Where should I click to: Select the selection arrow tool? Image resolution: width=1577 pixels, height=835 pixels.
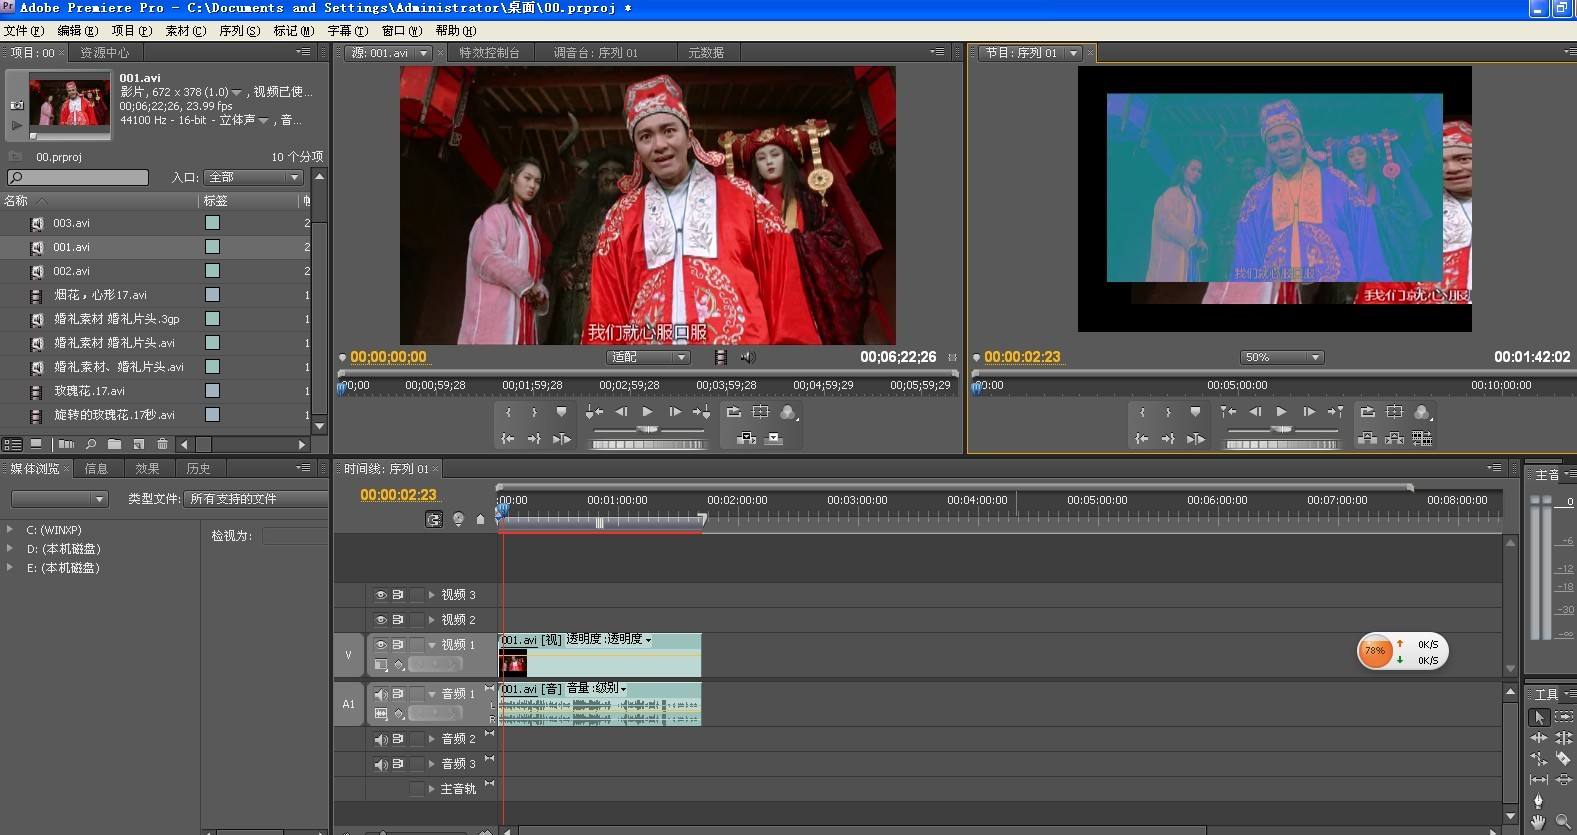pos(1539,717)
